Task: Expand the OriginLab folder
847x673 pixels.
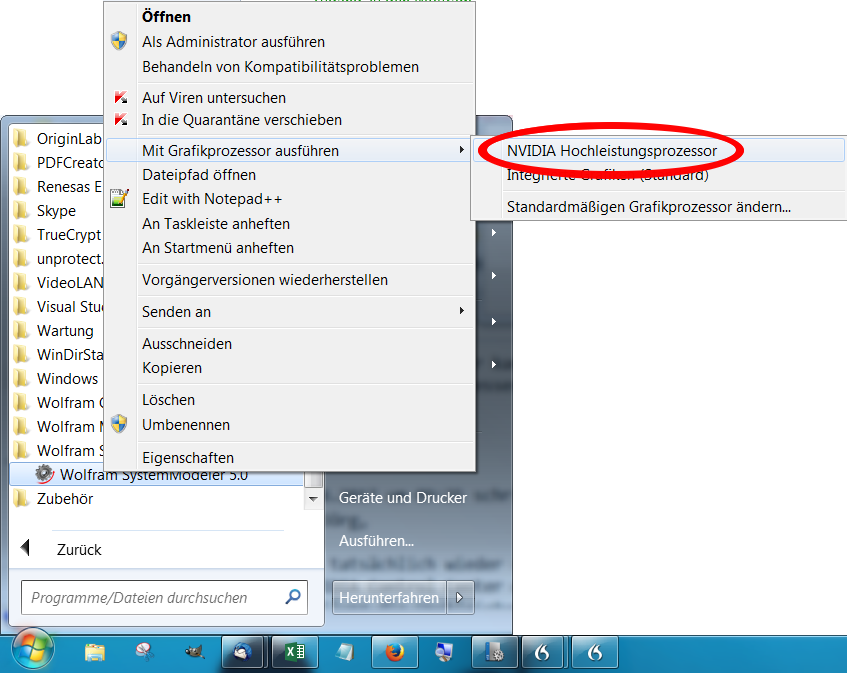Action: coord(57,138)
